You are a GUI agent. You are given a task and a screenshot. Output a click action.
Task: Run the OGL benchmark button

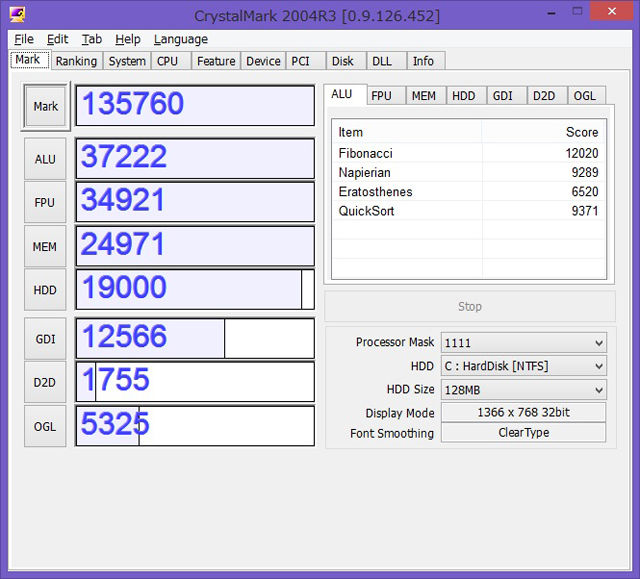[x=45, y=426]
